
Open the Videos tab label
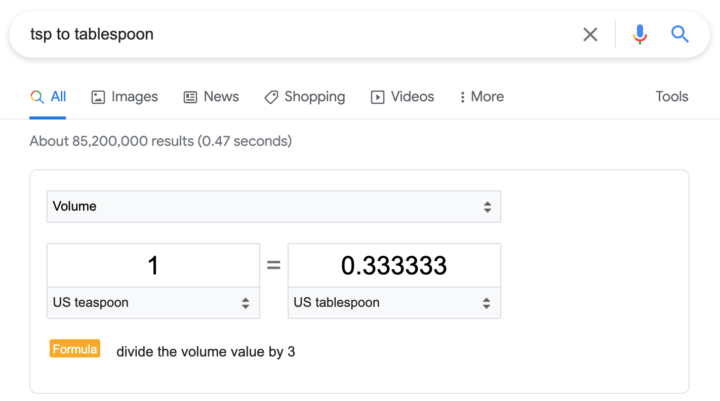412,96
